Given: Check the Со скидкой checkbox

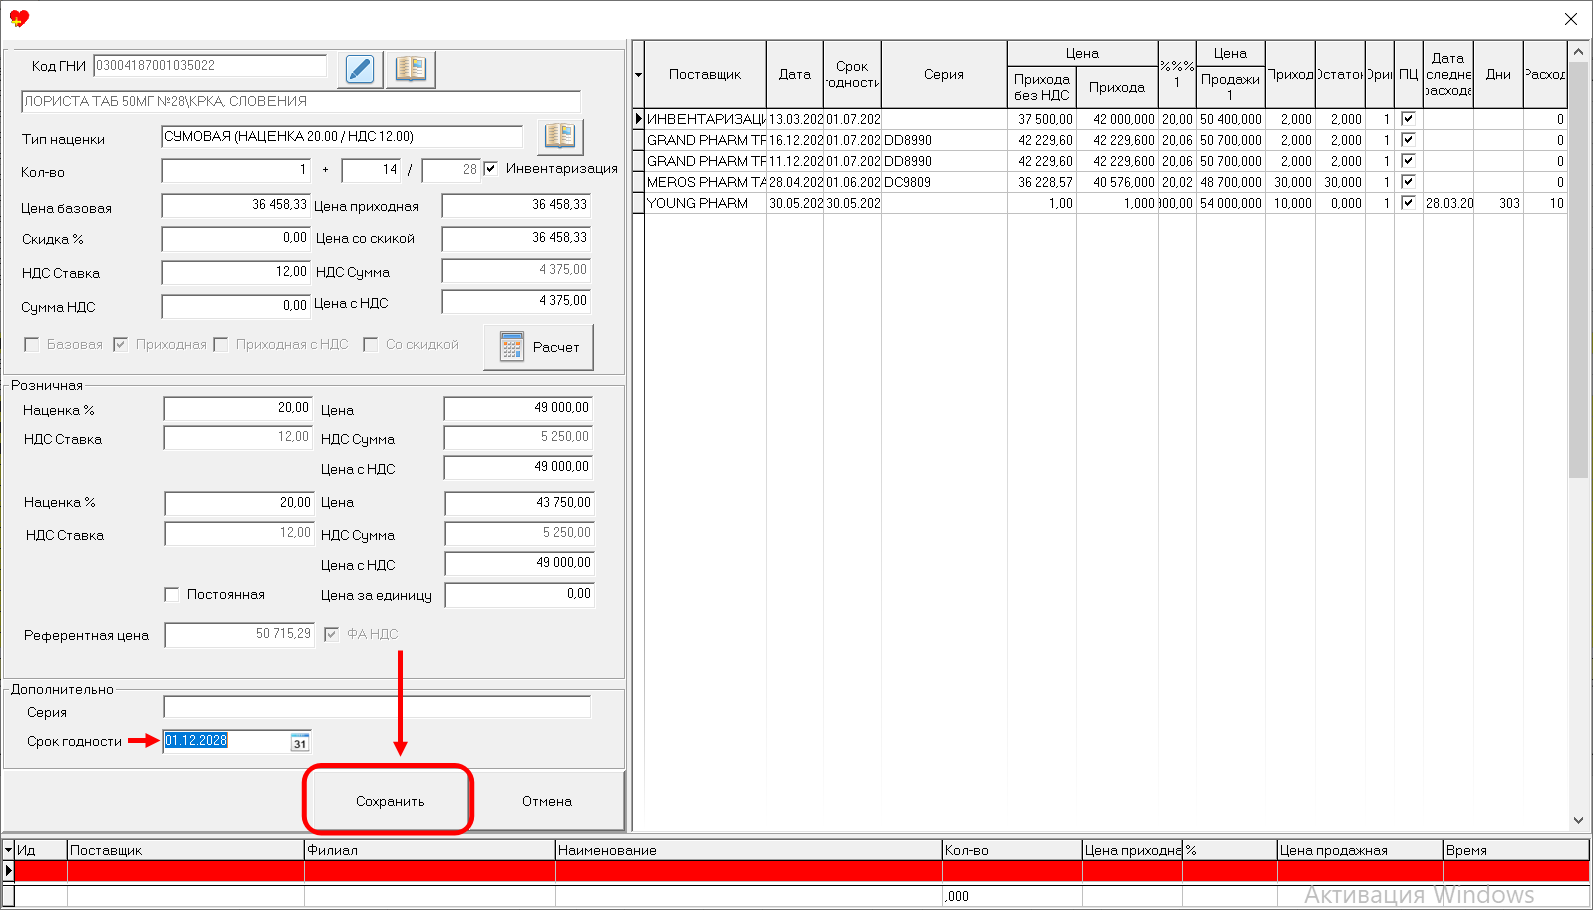Looking at the screenshot, I should click(x=370, y=344).
